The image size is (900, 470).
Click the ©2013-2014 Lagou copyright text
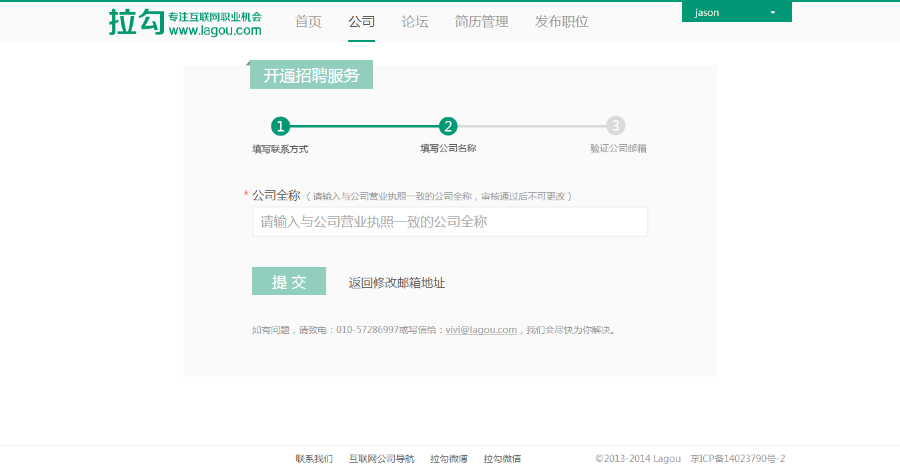coord(638,459)
